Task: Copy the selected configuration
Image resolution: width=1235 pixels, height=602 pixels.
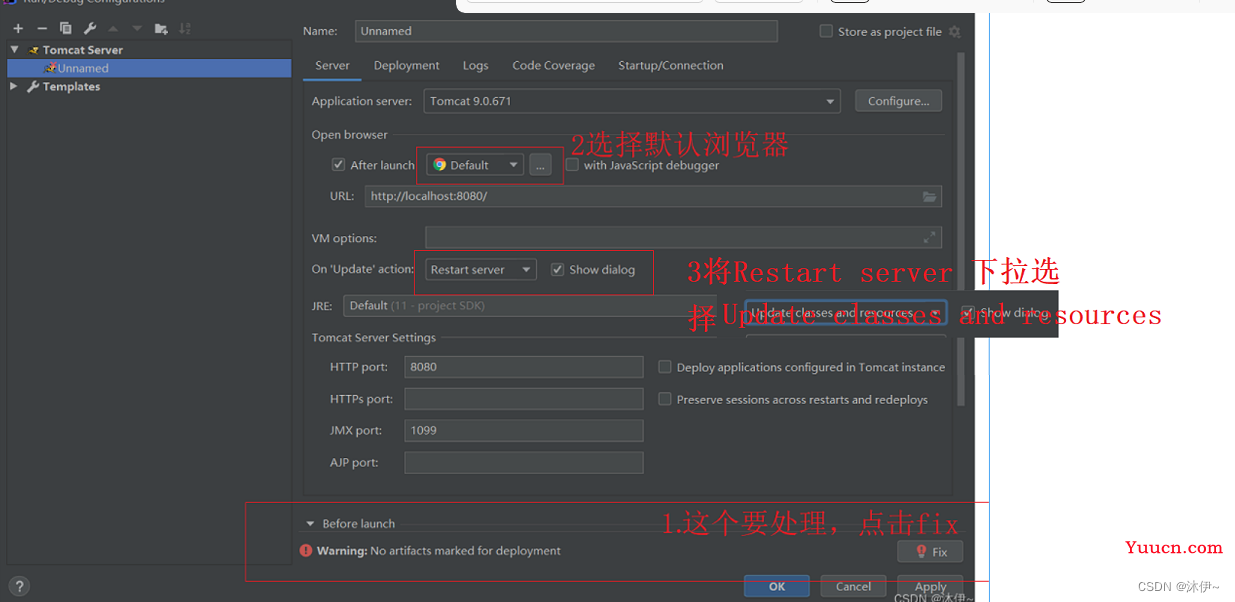Action: coord(66,28)
